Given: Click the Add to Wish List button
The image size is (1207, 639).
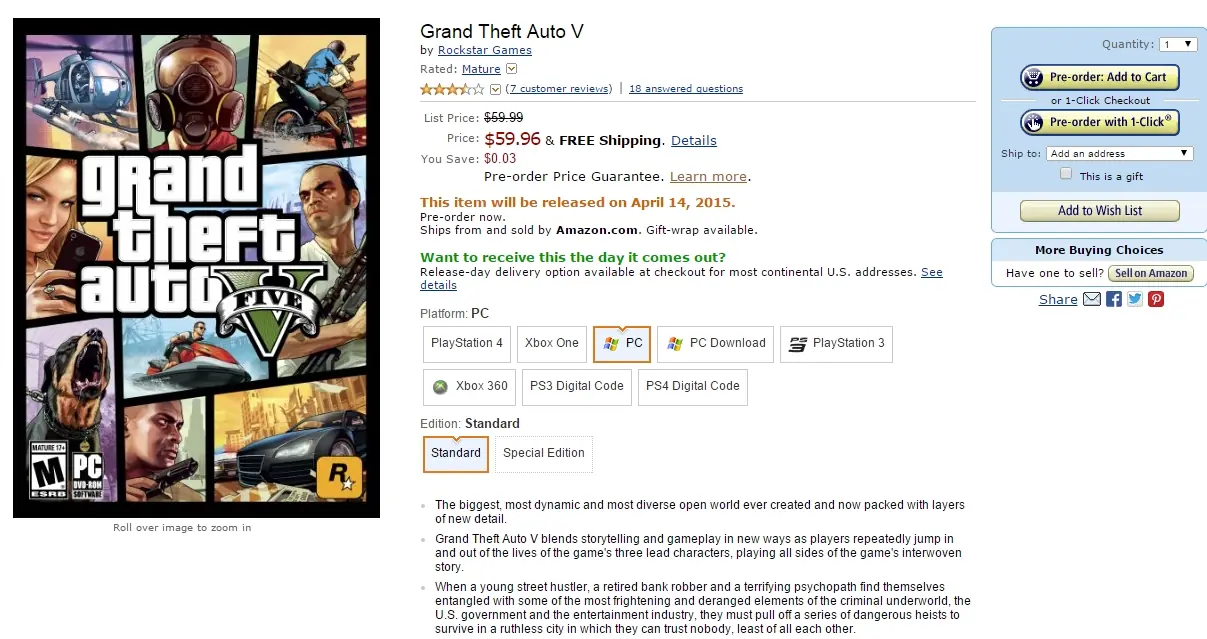Looking at the screenshot, I should [x=1099, y=211].
